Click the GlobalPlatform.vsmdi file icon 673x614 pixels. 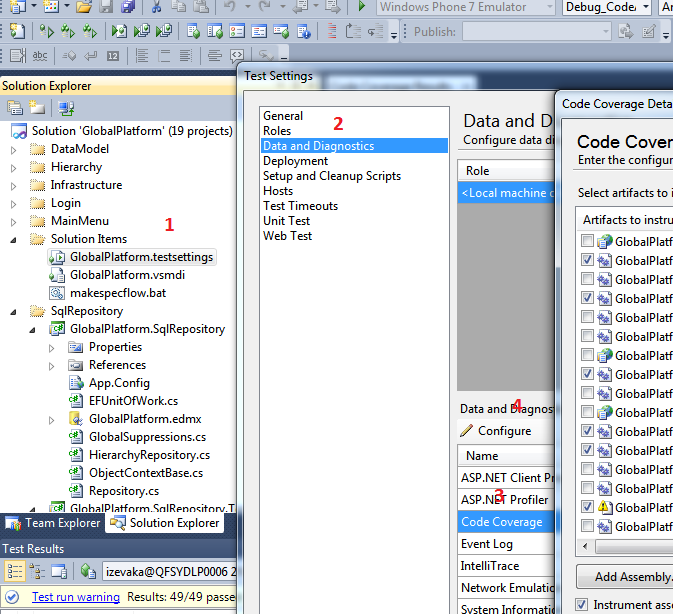[x=57, y=275]
